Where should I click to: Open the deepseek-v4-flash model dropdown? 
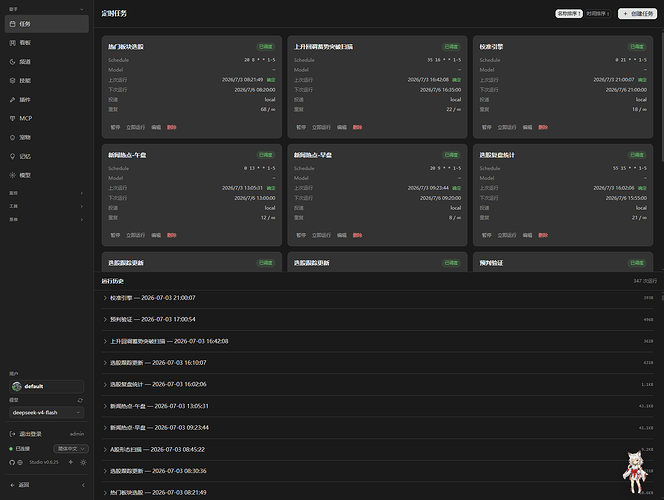click(47, 412)
